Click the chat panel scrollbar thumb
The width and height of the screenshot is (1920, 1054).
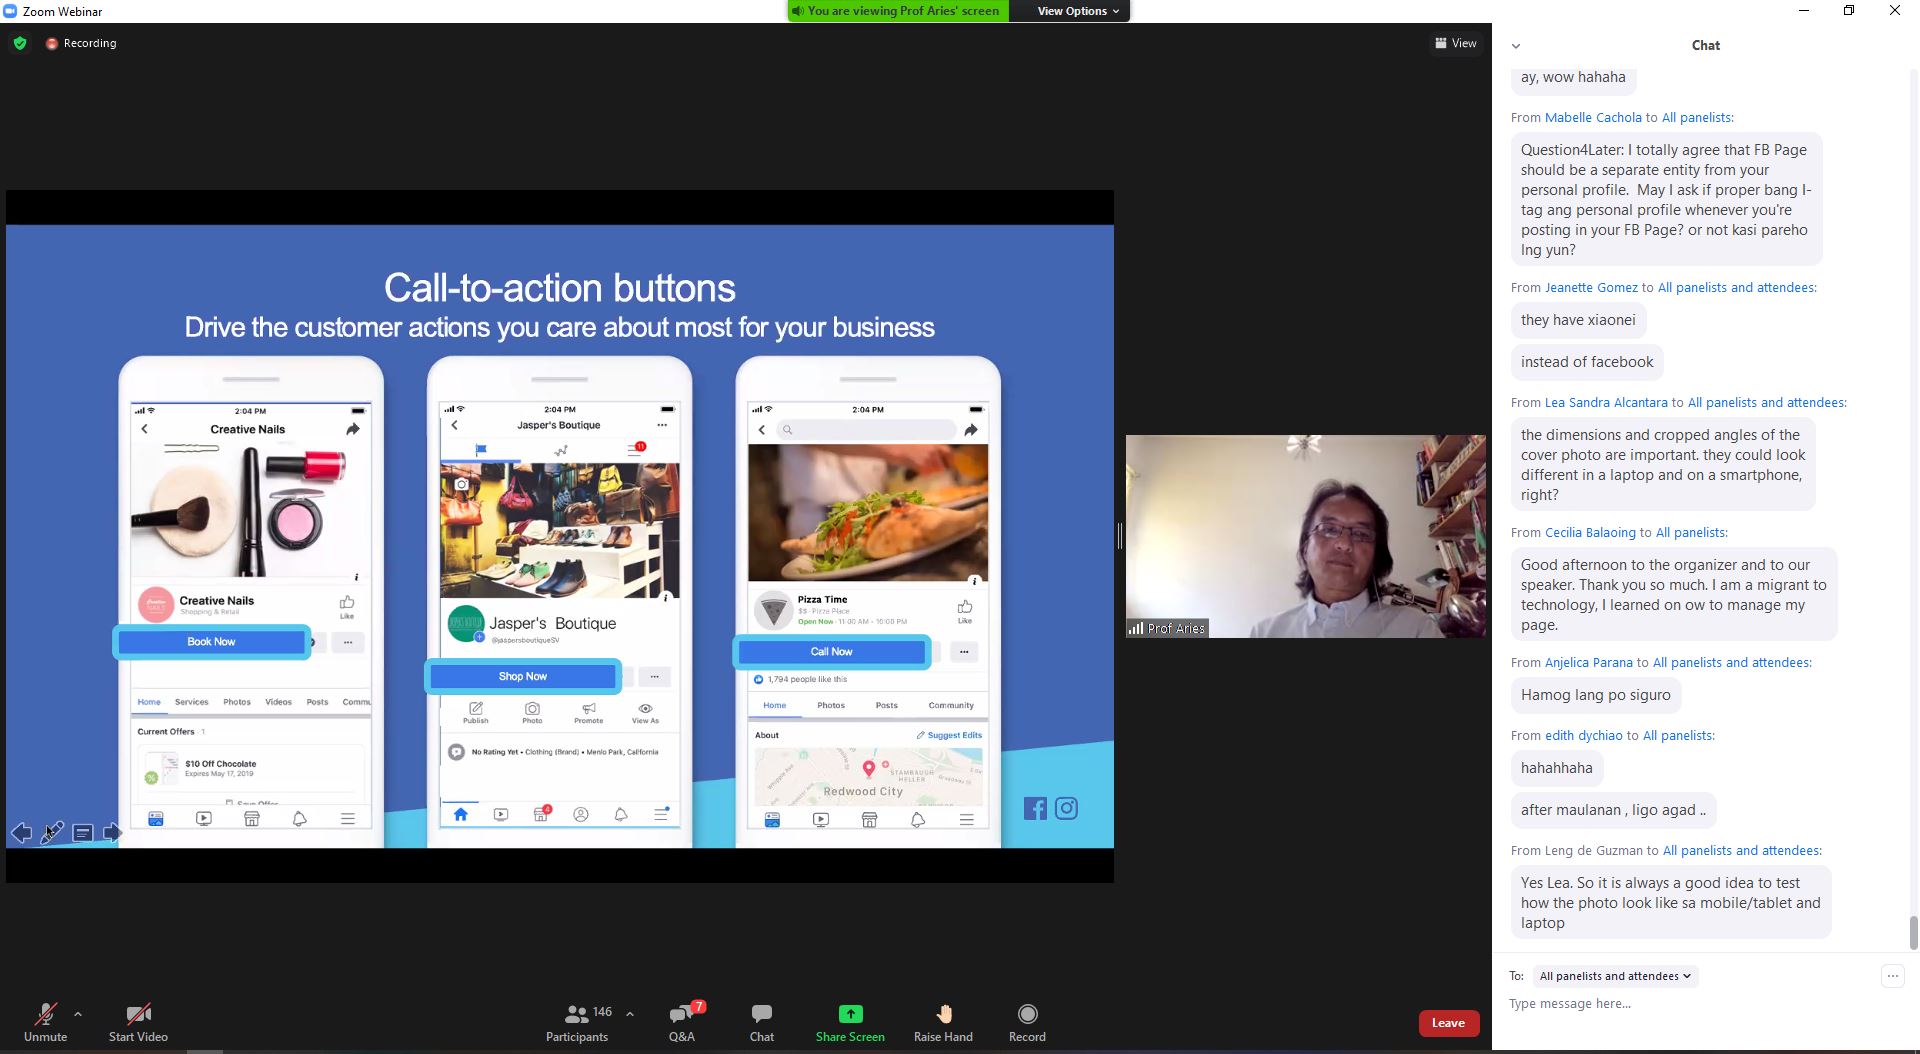(1914, 932)
